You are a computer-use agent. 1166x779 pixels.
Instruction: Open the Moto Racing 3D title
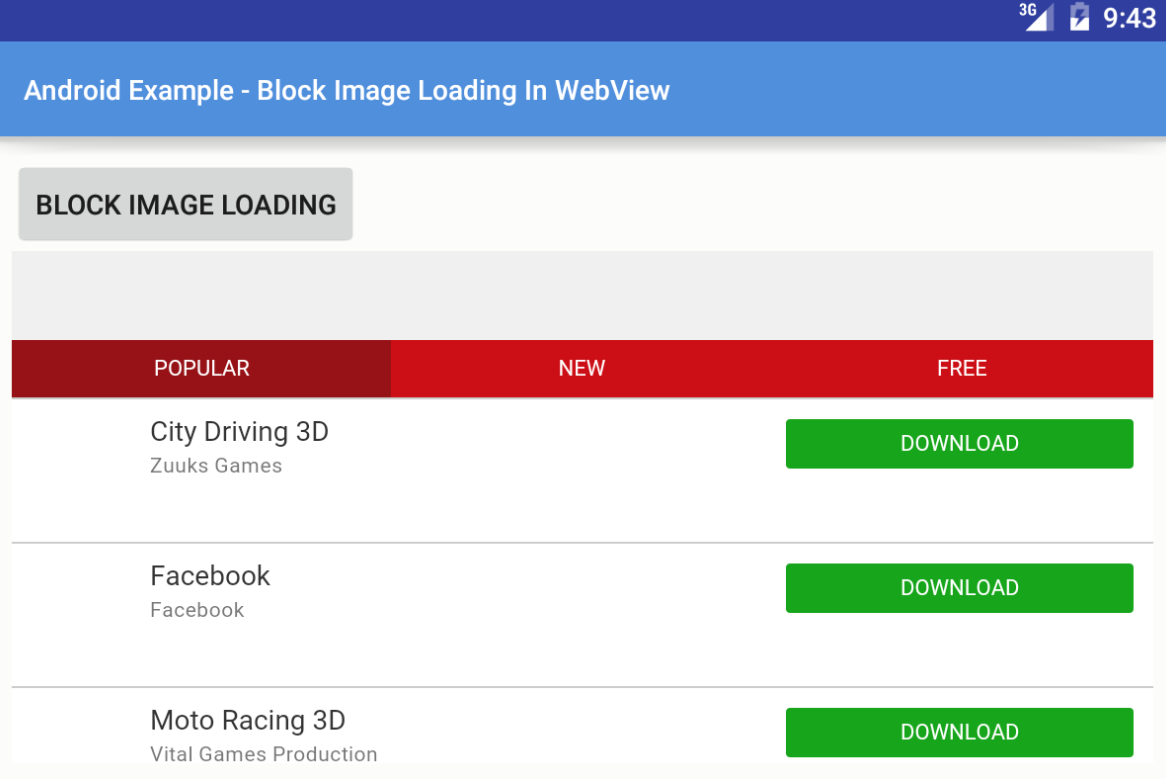248,720
